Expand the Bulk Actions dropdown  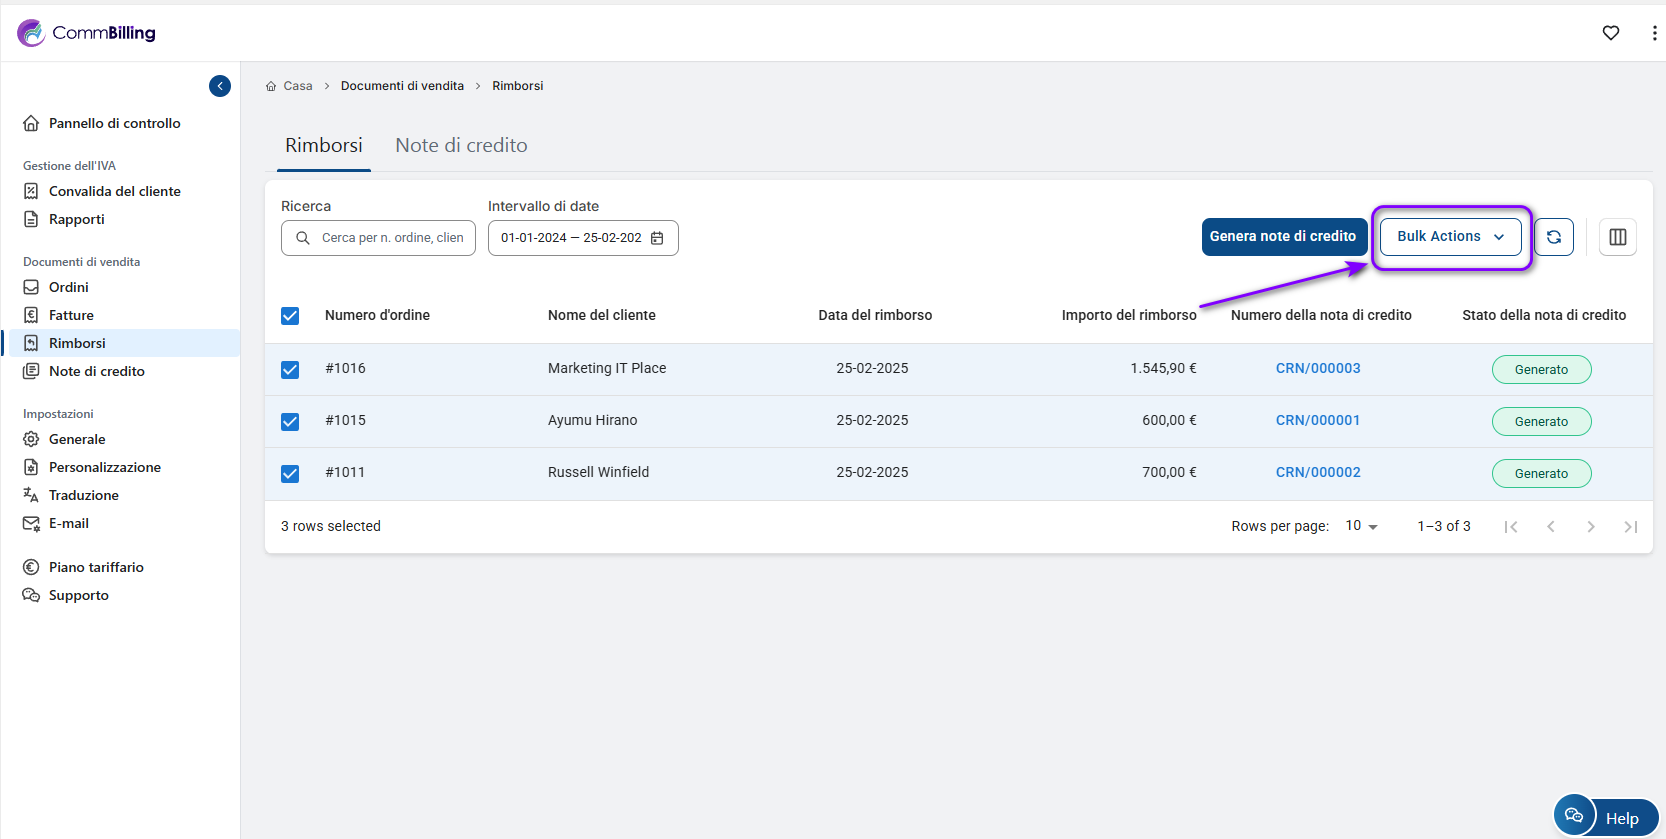click(x=1450, y=237)
